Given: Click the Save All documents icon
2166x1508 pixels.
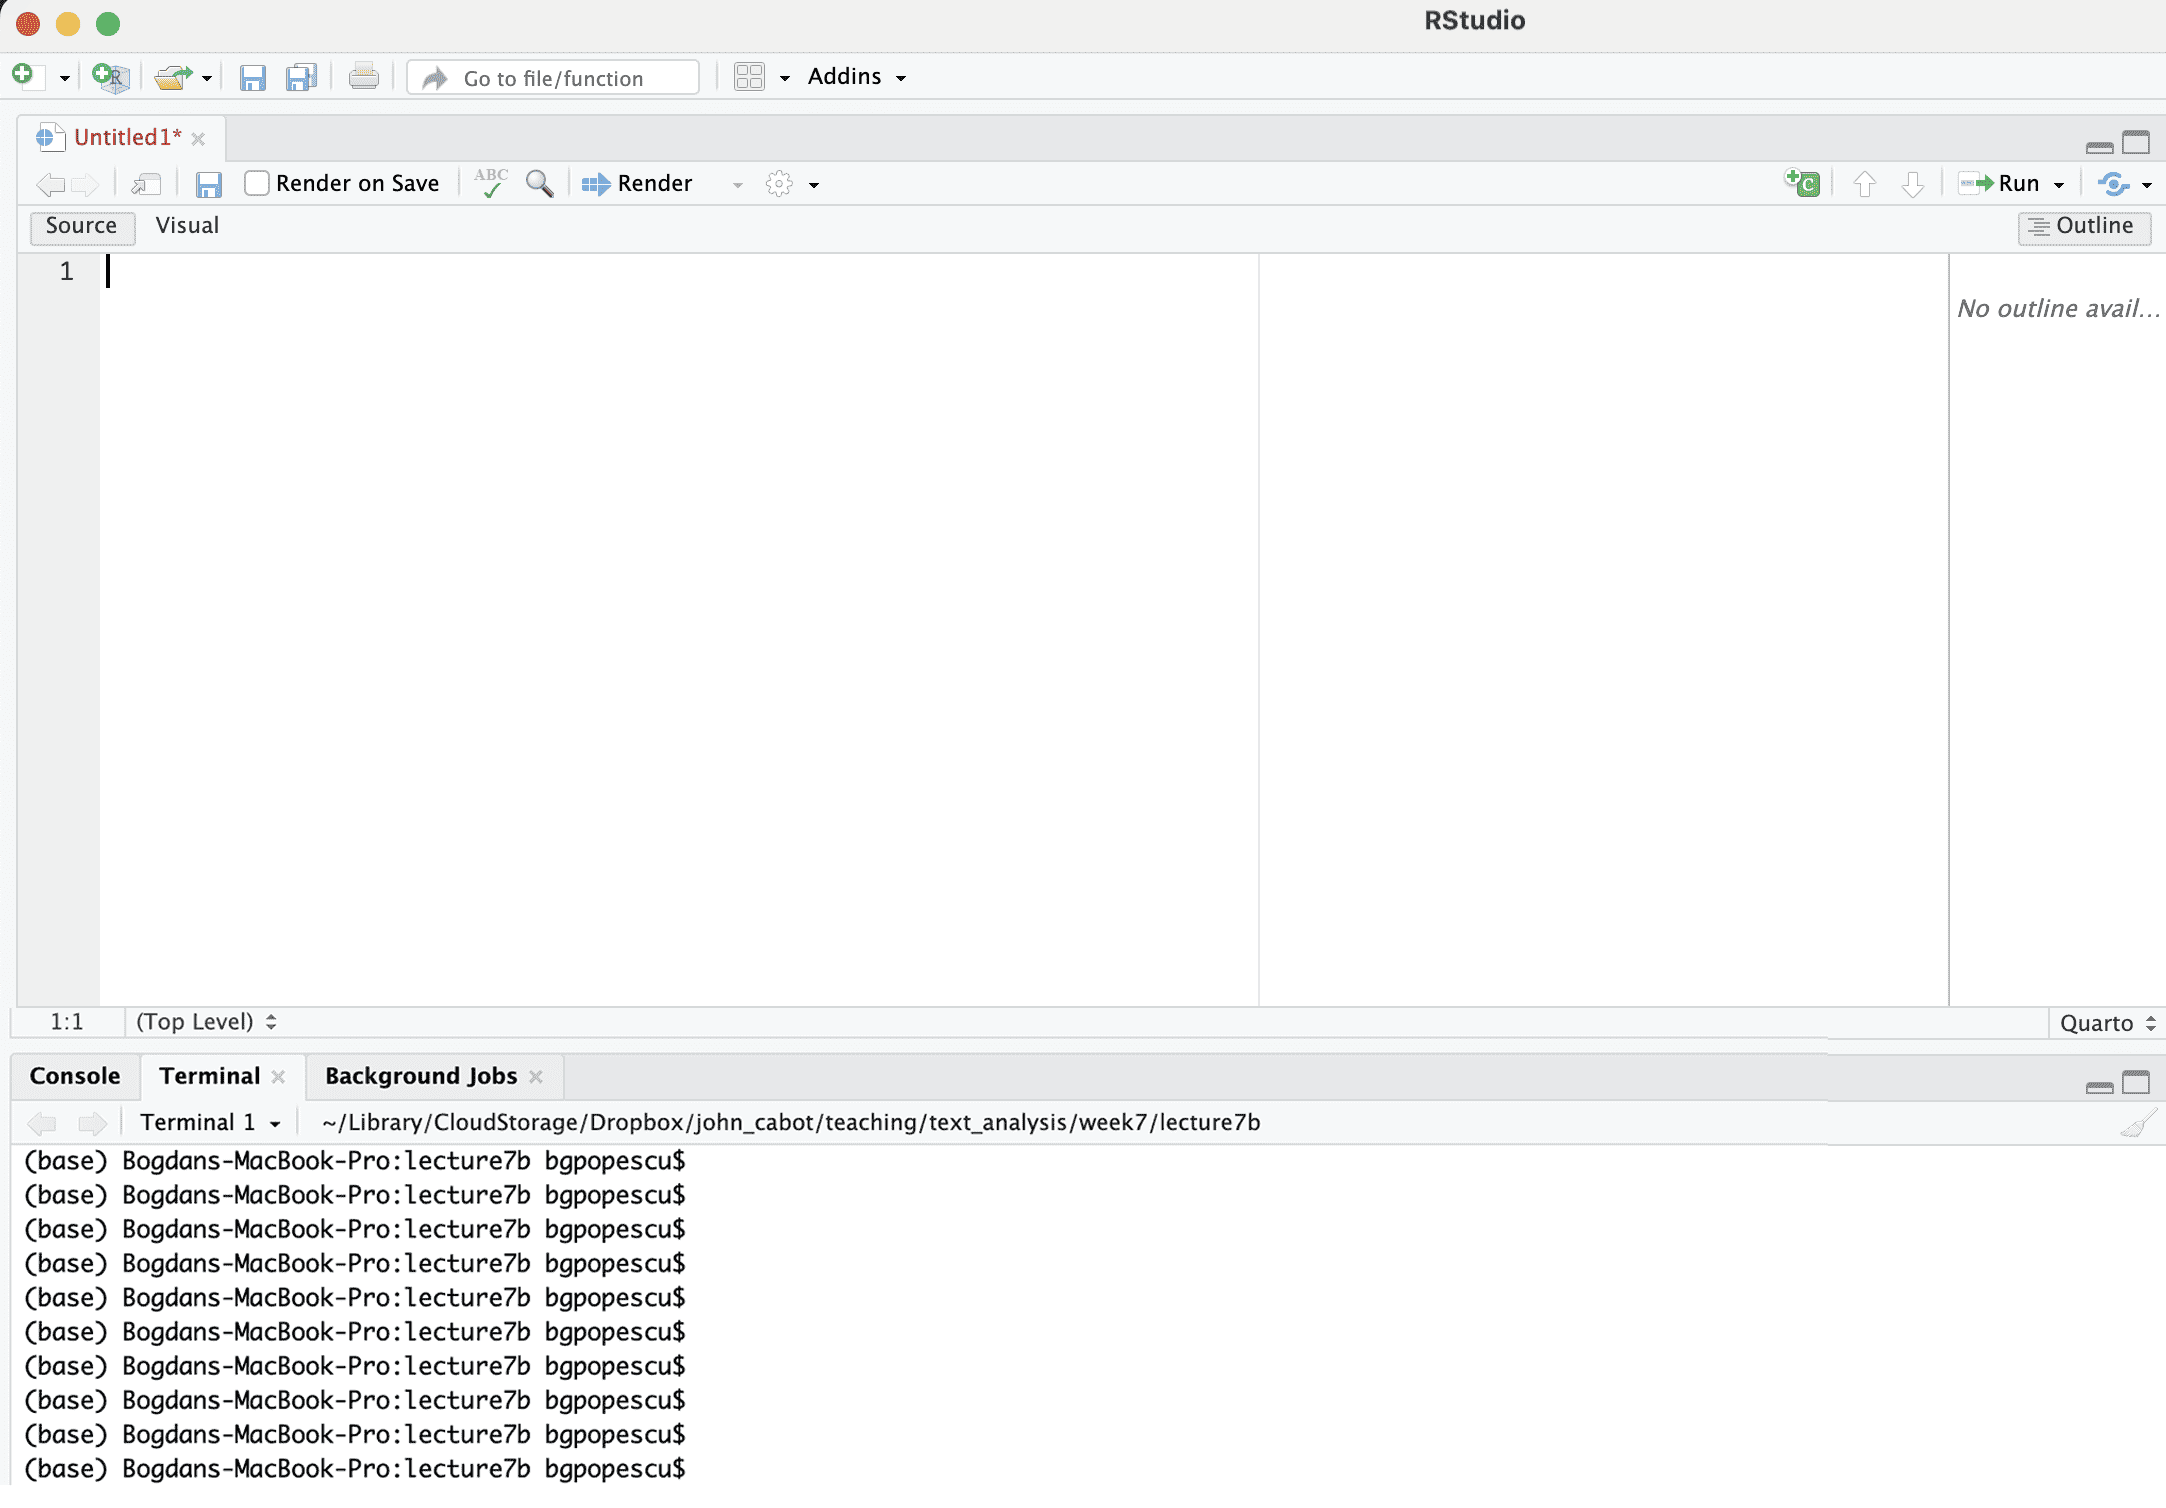Looking at the screenshot, I should [x=301, y=77].
